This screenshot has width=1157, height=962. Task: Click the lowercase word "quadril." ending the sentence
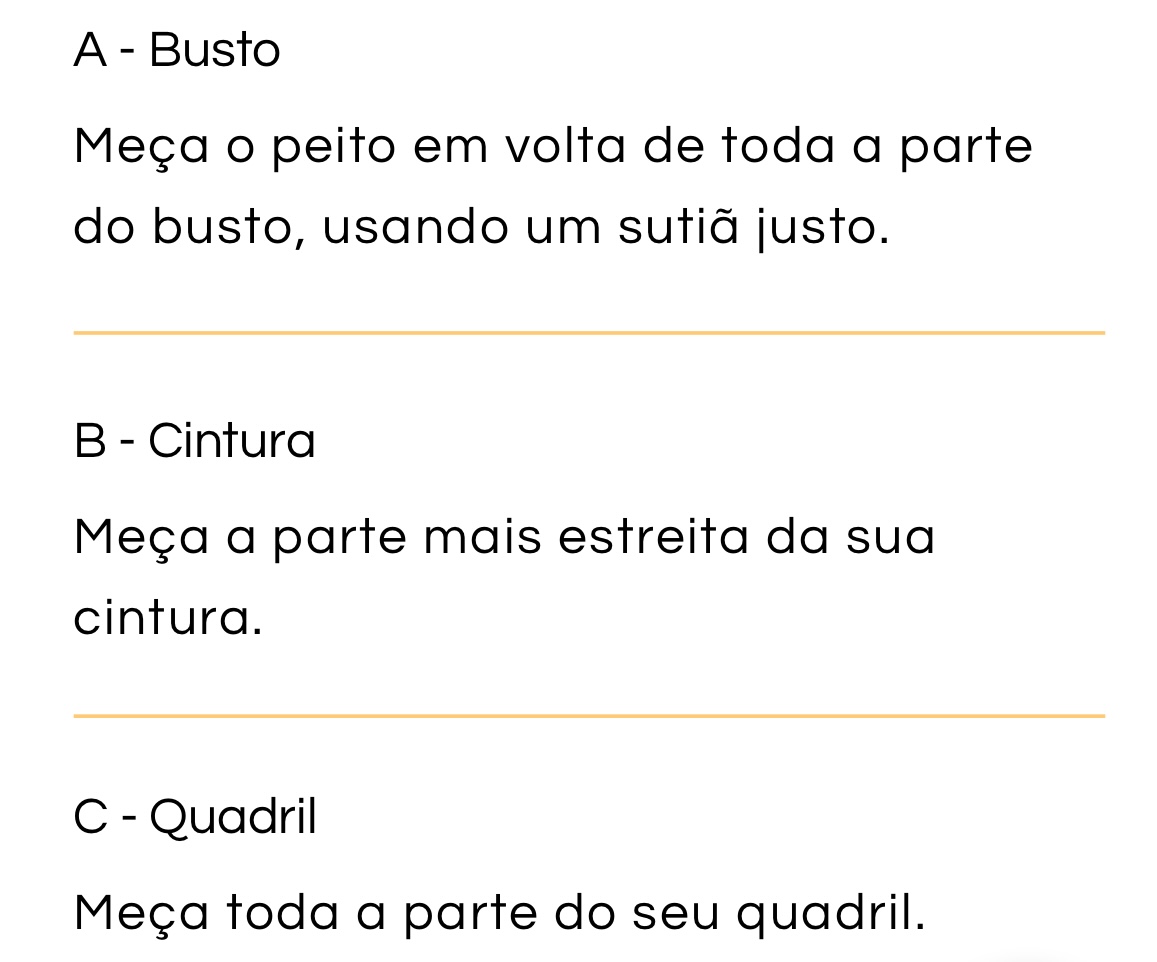click(830, 912)
